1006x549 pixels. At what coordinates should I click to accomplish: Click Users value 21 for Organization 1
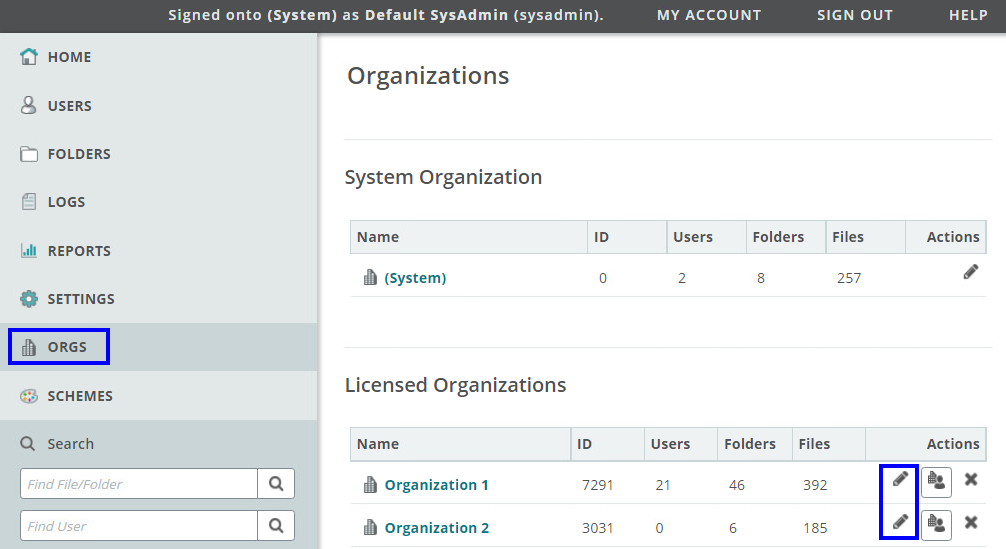[663, 485]
